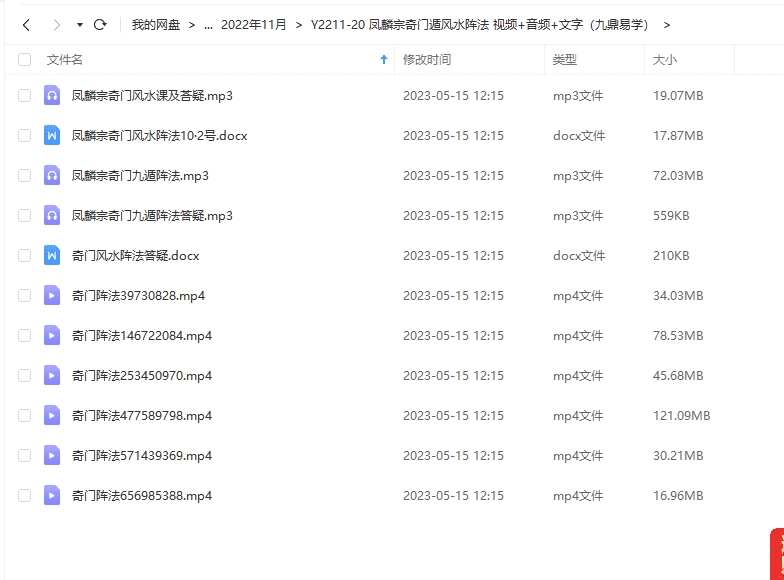Click the Word icon of 奇门风水阵法答疑.docx
Screen dimensions: 784x580
(x=52, y=256)
